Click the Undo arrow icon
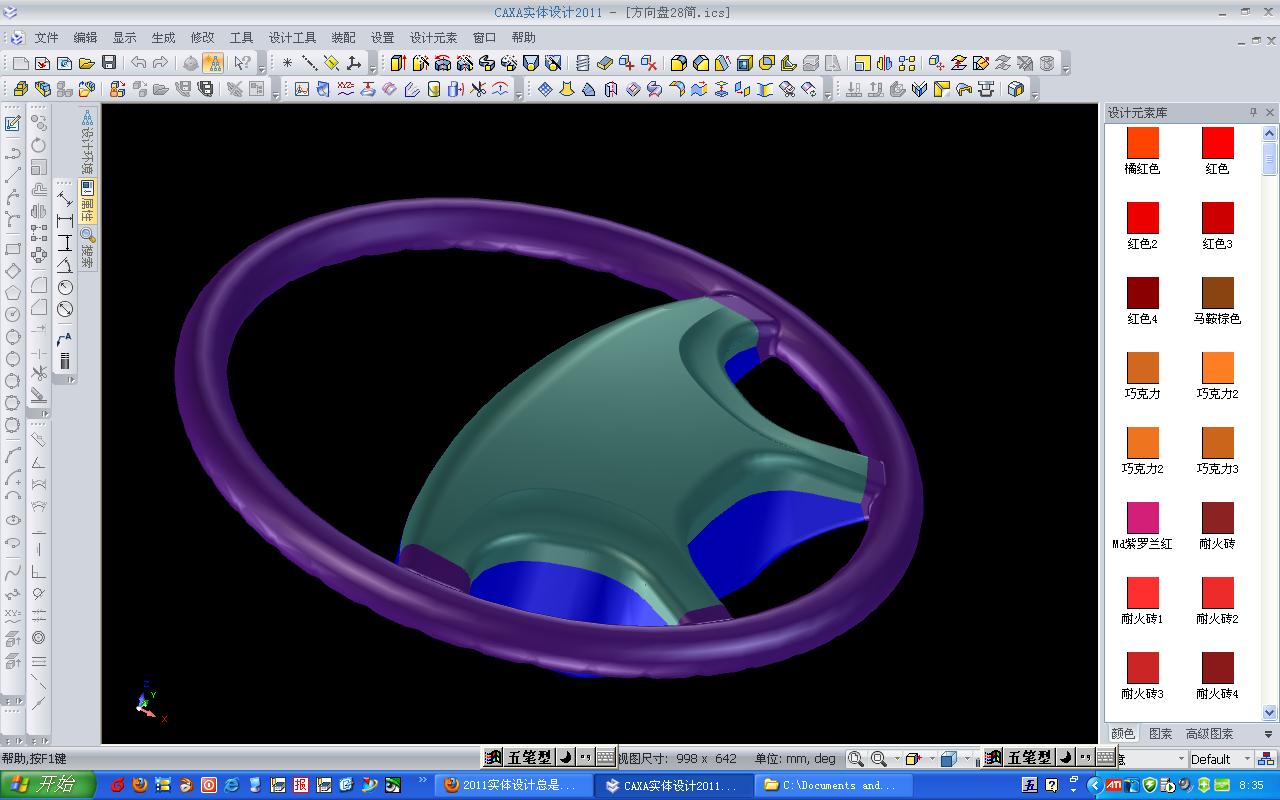 click(x=139, y=63)
